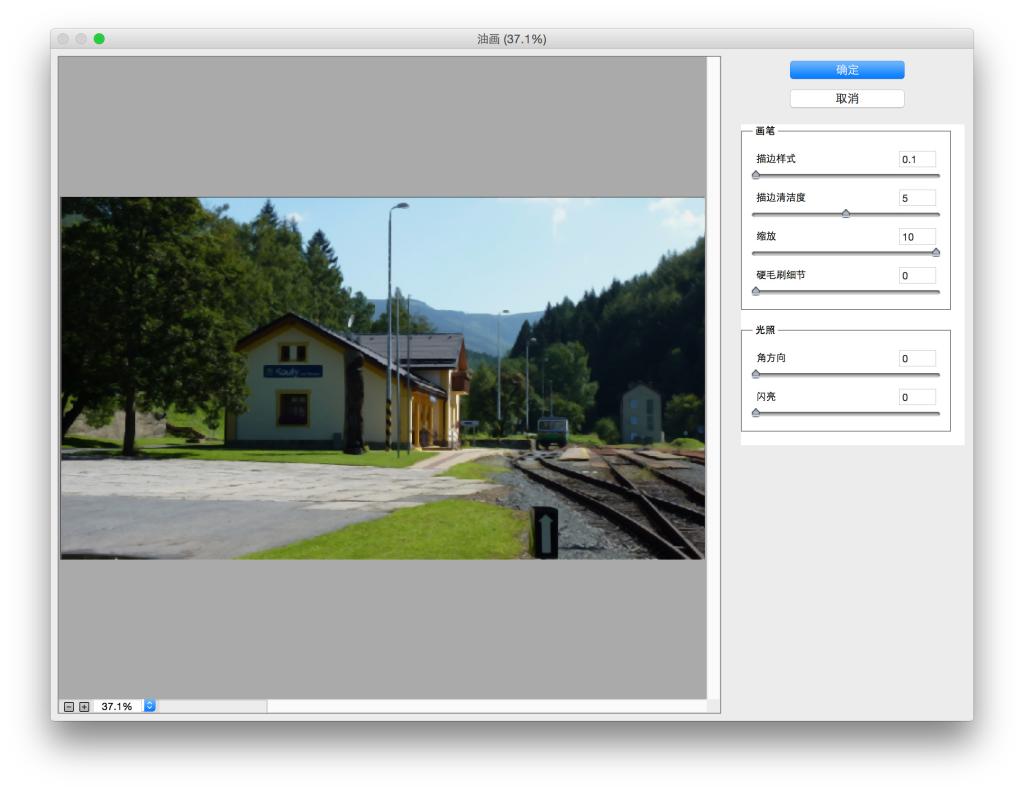Click the 描边清洁度 value field
This screenshot has width=1024, height=793.
tap(917, 198)
